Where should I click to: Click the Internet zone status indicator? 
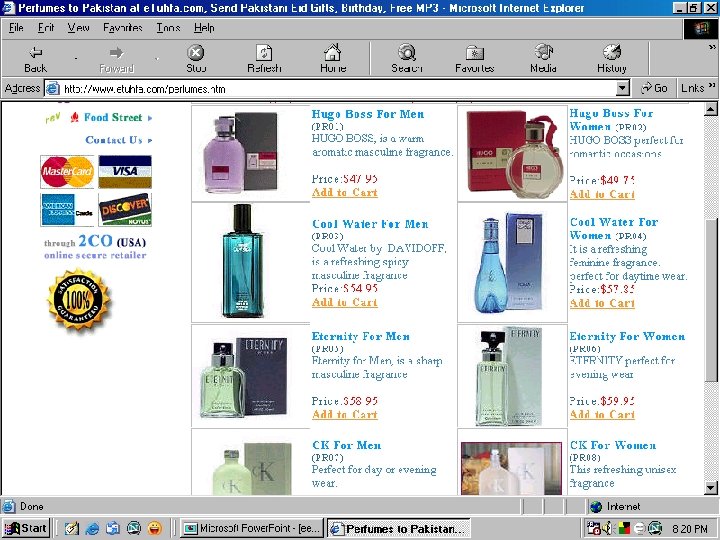(615, 506)
